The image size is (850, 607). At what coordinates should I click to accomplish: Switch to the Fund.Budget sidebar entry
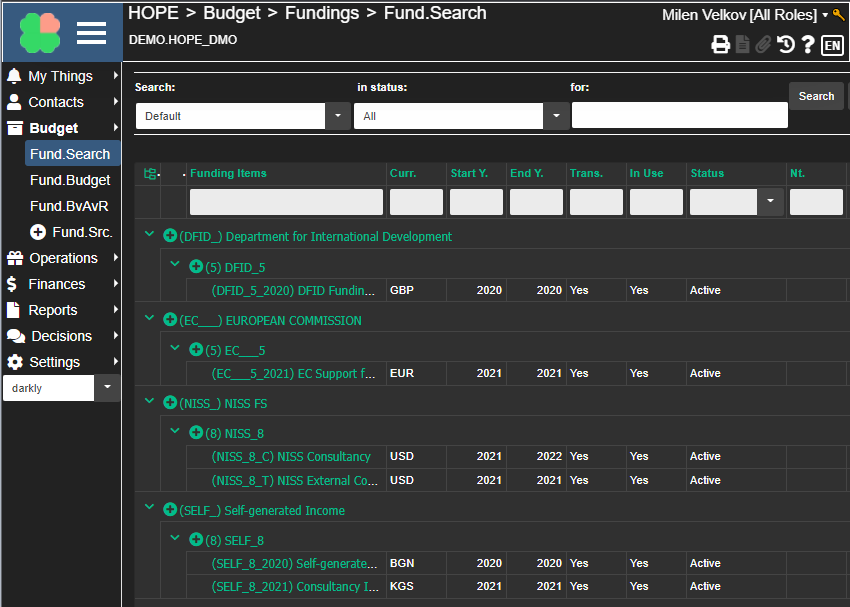(x=73, y=180)
